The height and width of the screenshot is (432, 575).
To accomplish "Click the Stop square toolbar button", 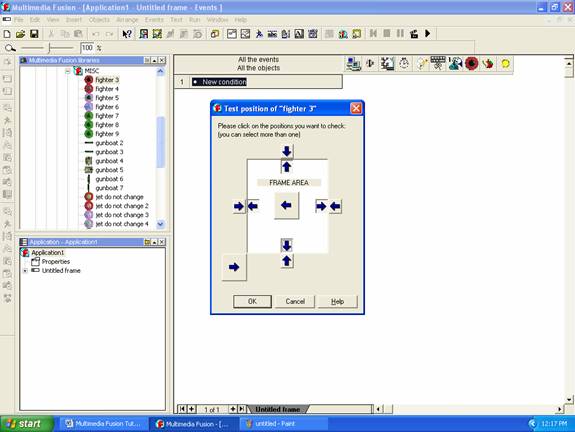I will click(387, 34).
